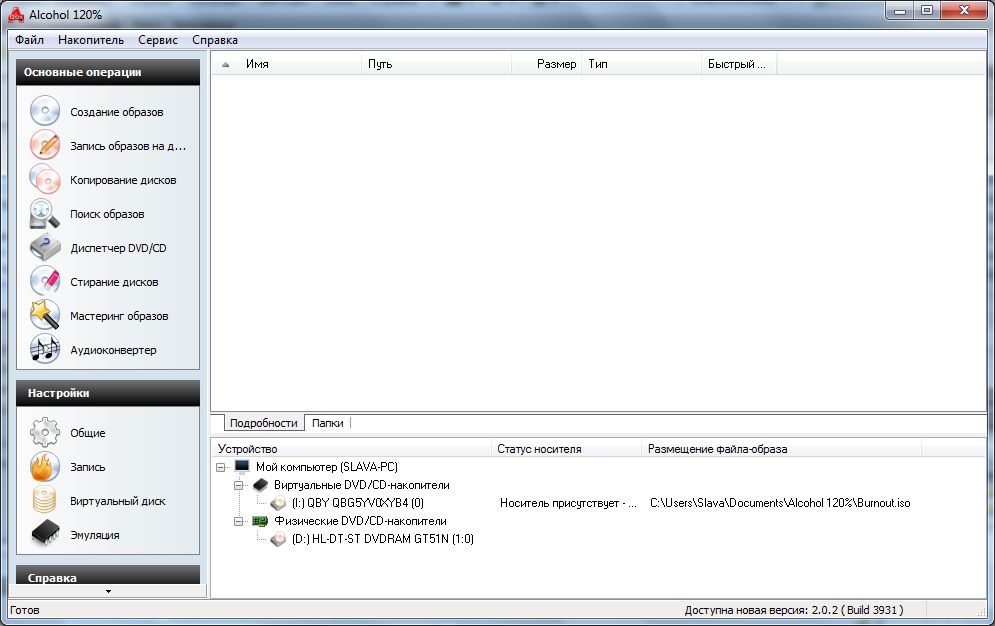Open the Эмуляция chip icon
Image resolution: width=995 pixels, height=626 pixels.
coord(45,535)
